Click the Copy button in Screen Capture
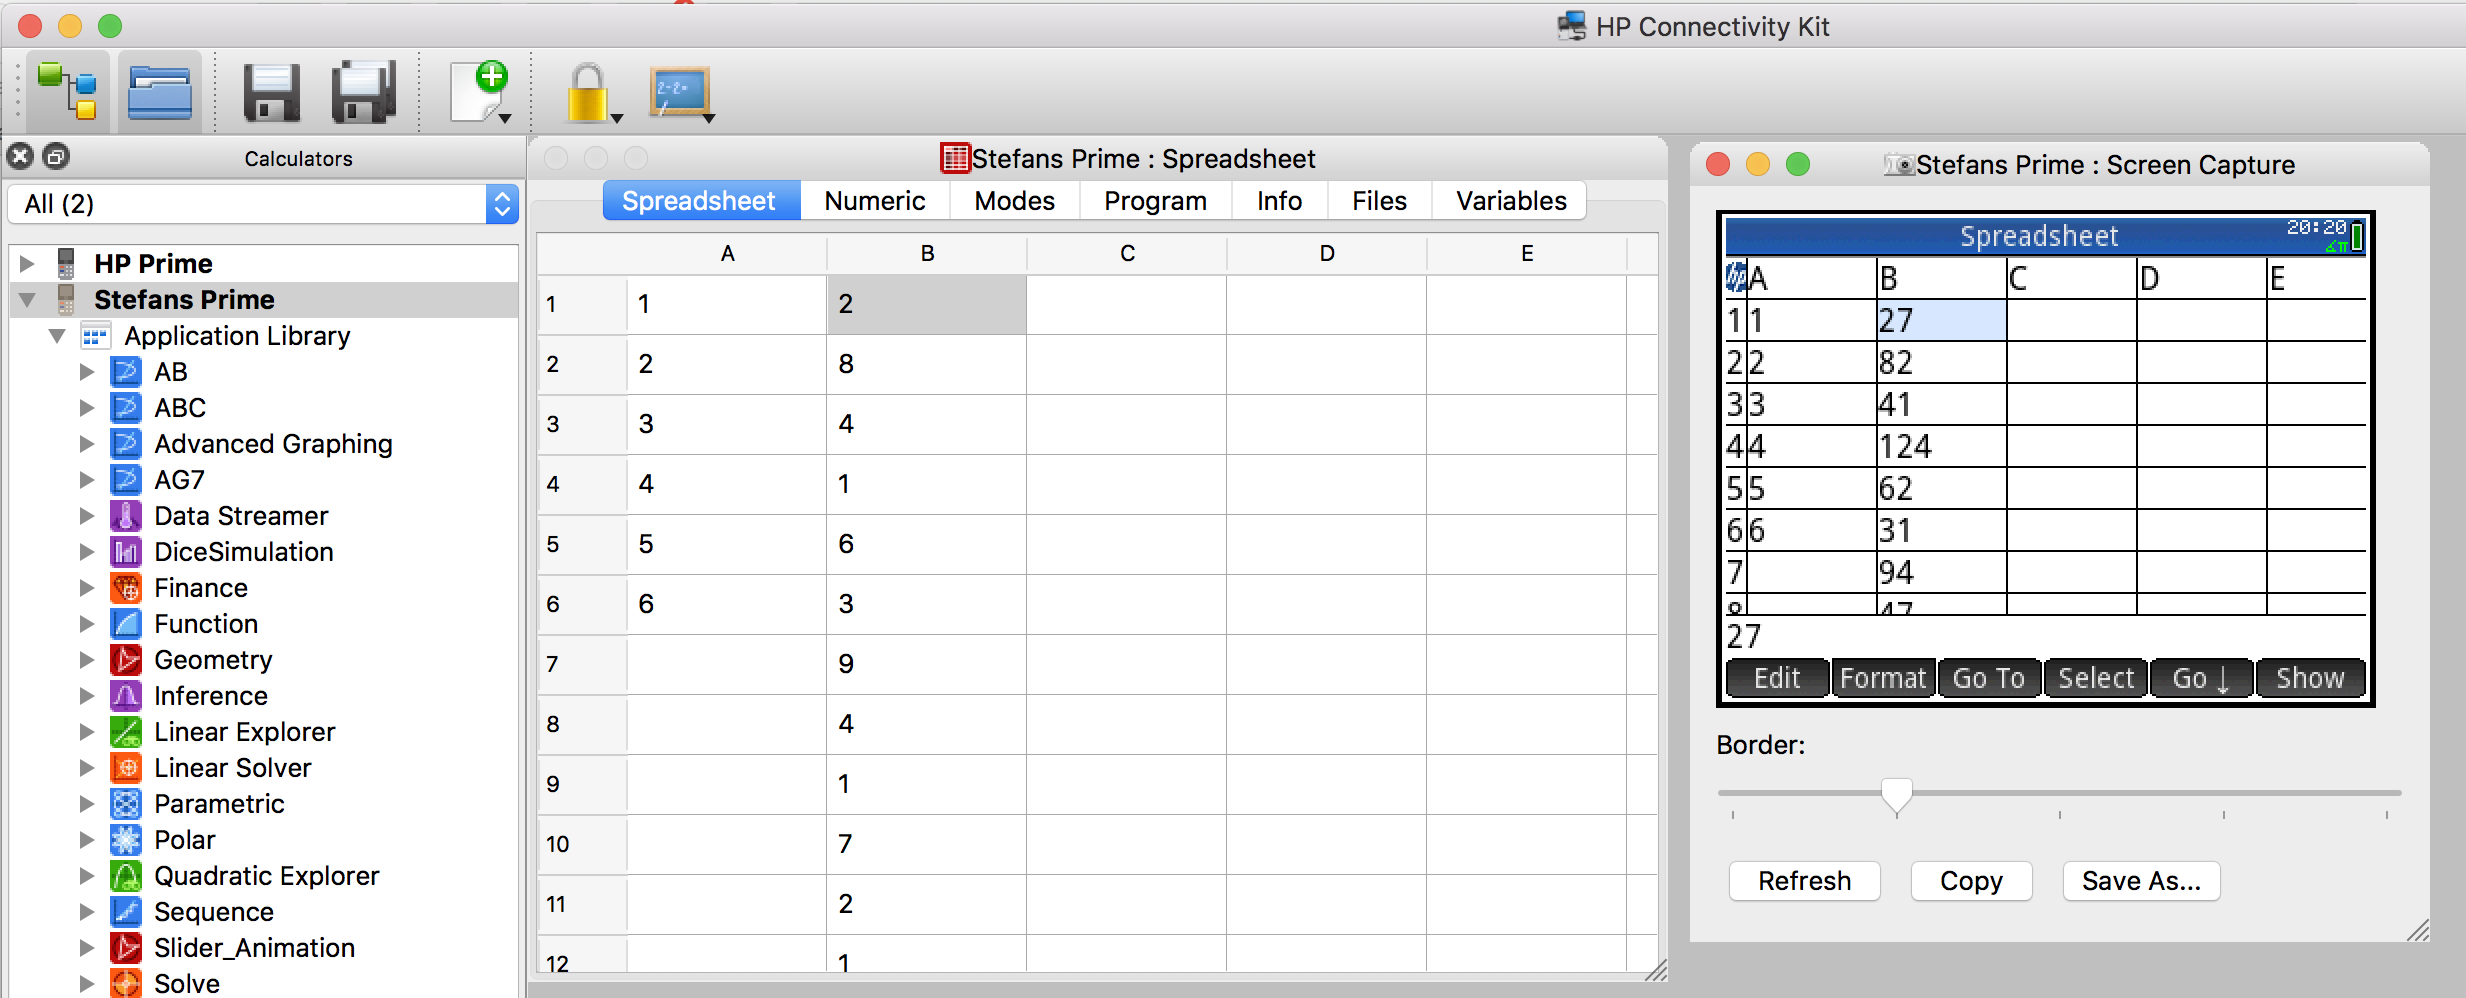The width and height of the screenshot is (2466, 998). tap(1969, 881)
